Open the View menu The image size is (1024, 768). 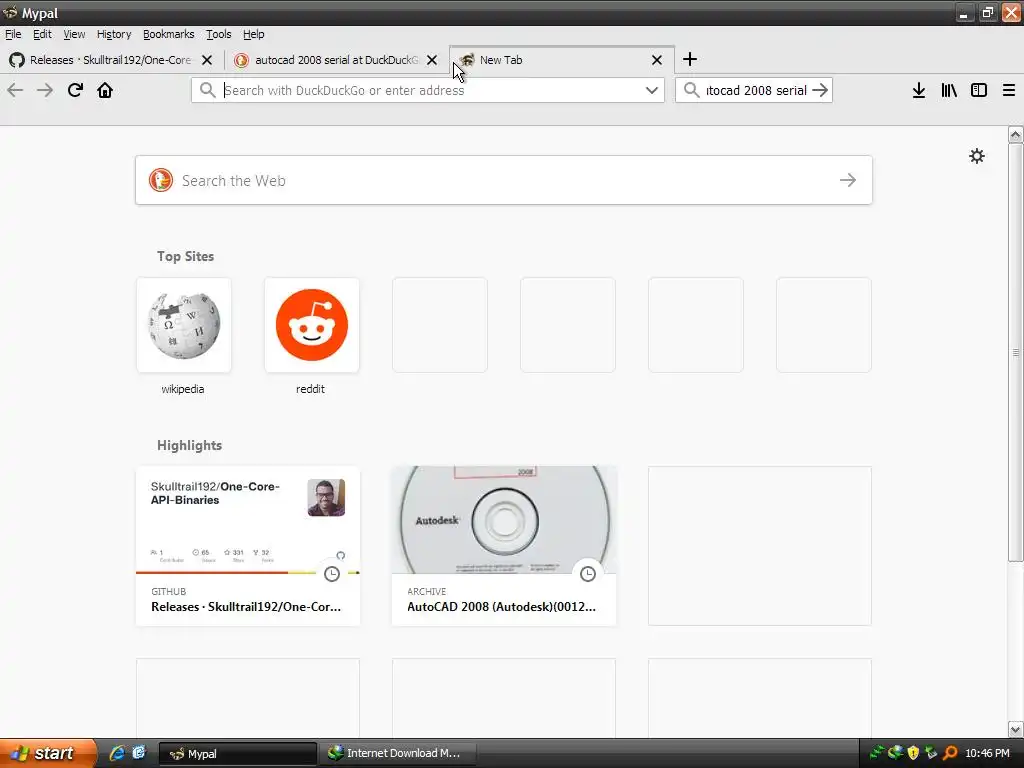pyautogui.click(x=74, y=34)
